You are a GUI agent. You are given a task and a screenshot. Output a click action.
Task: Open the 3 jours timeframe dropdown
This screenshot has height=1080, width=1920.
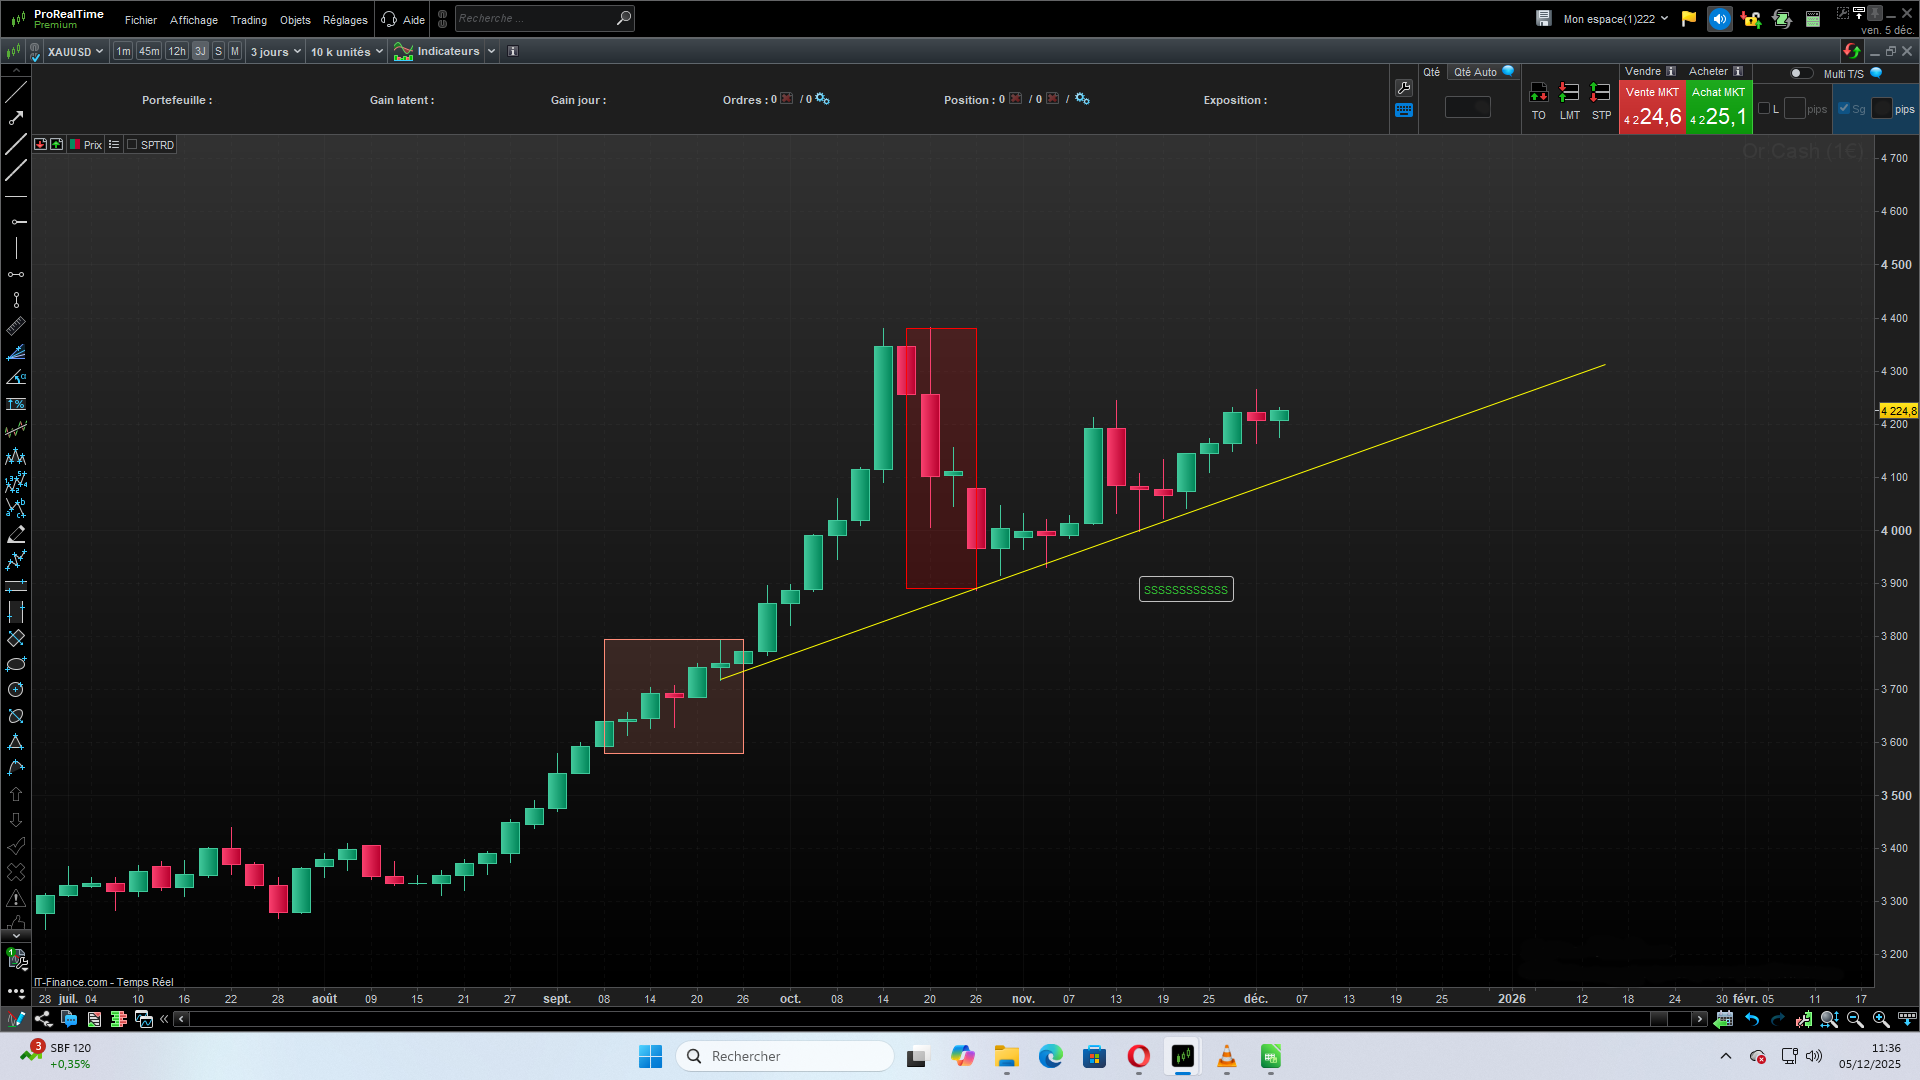click(276, 52)
